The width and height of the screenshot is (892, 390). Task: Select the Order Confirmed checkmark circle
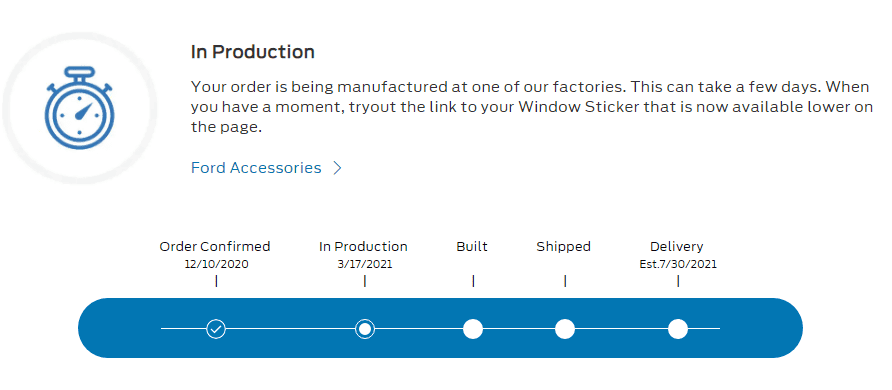pos(216,329)
